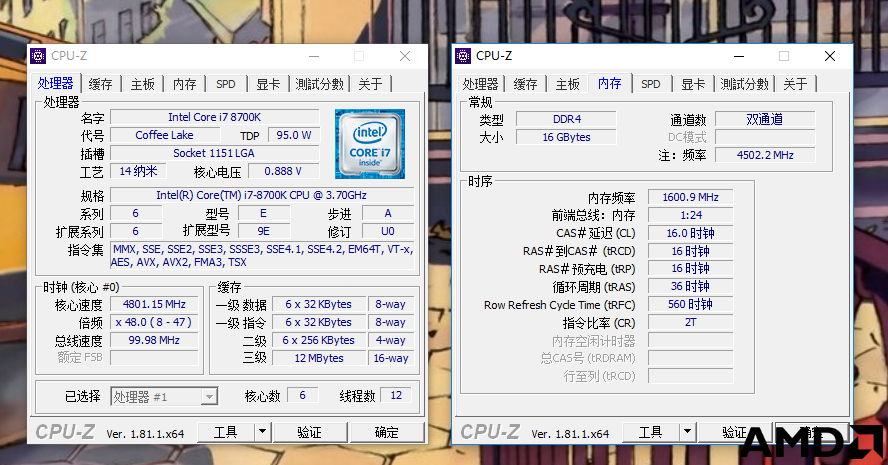The height and width of the screenshot is (465, 888).
Task: Open the 主板 tab in the right CPU-Z window
Action: (567, 84)
